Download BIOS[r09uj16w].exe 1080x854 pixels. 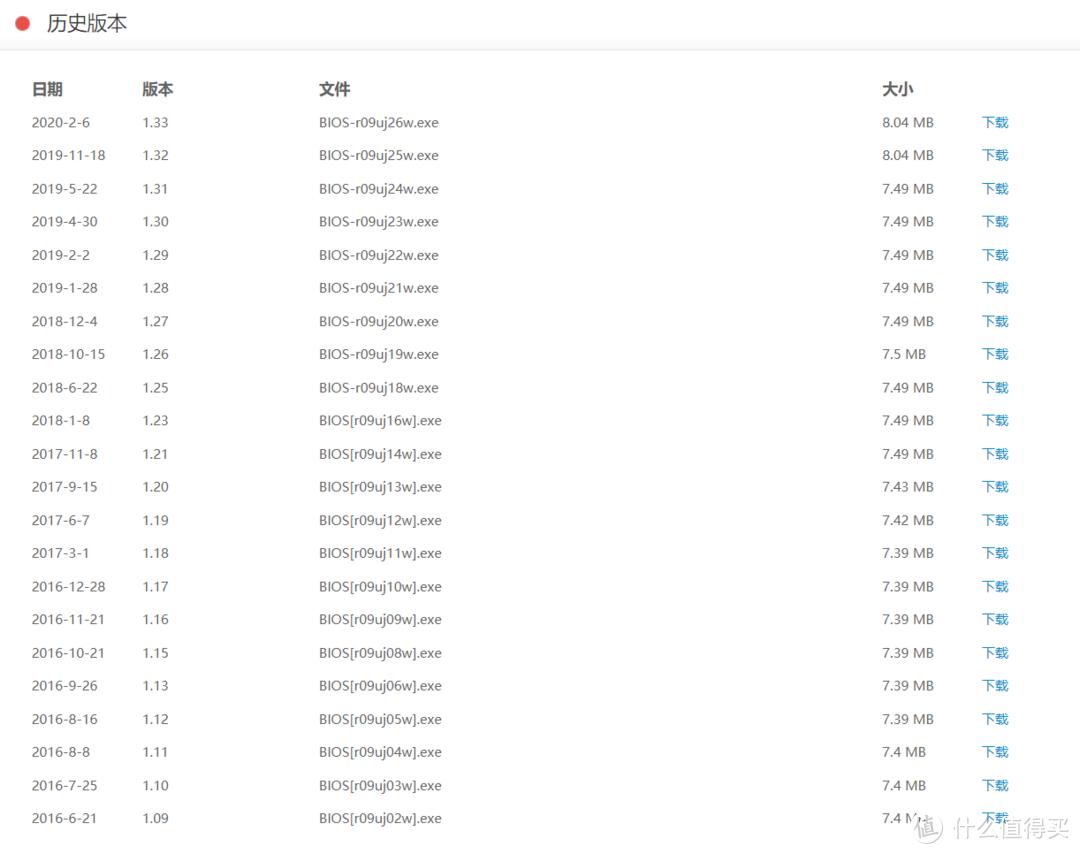pyautogui.click(x=995, y=421)
